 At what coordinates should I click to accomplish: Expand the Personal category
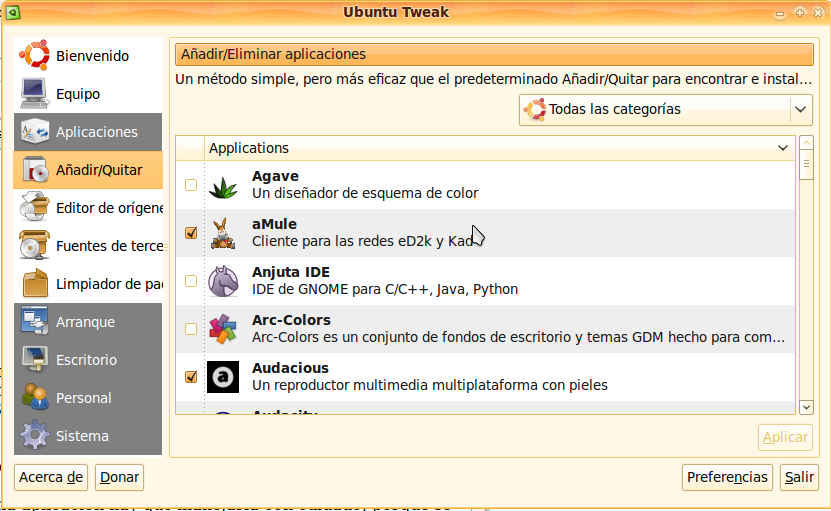pos(88,398)
